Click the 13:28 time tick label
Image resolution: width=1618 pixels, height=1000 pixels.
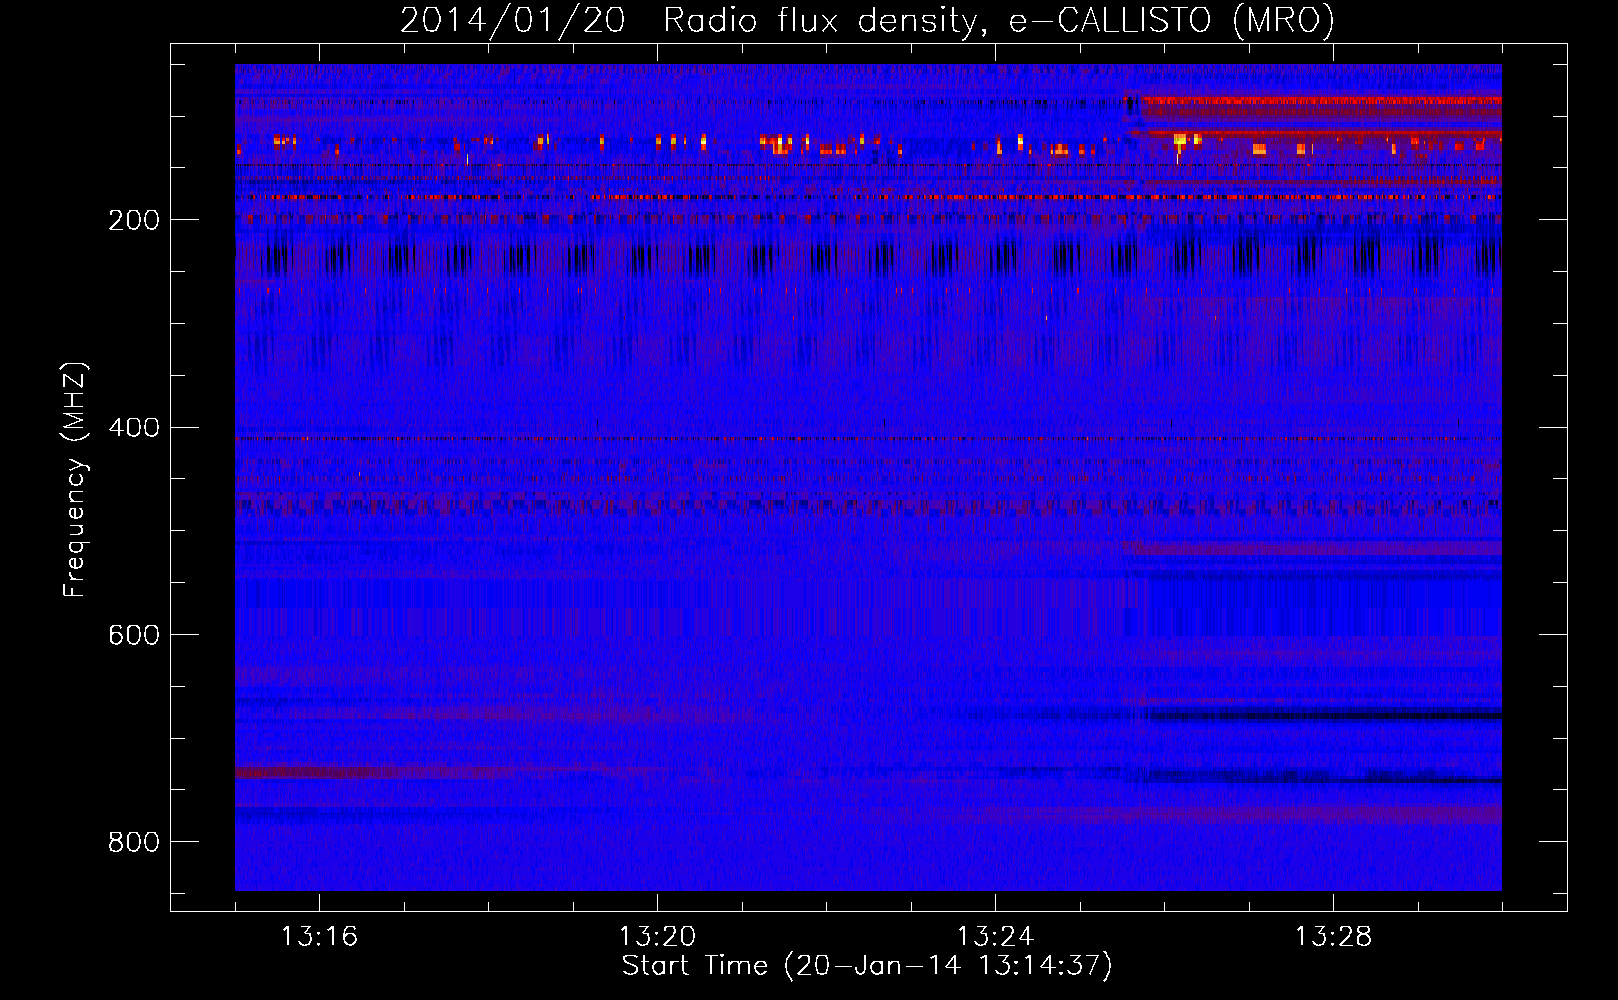(1333, 937)
